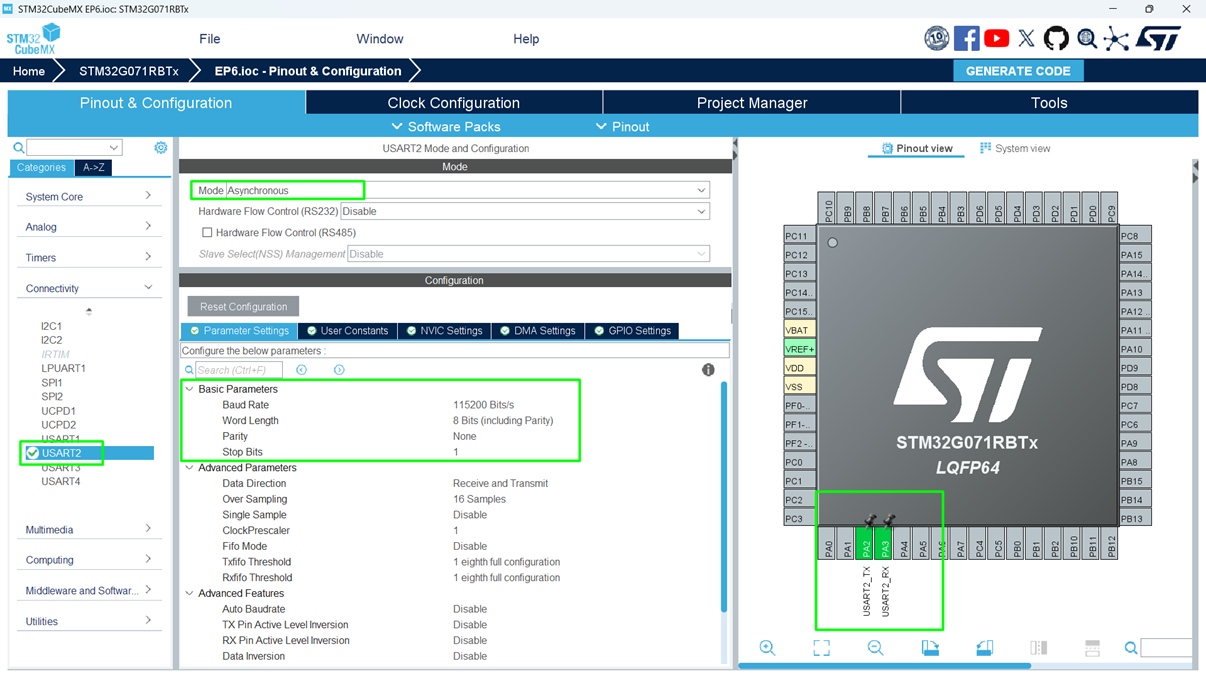Open the ST Facebook page
Image resolution: width=1206 pixels, height=676 pixels.
(x=966, y=38)
